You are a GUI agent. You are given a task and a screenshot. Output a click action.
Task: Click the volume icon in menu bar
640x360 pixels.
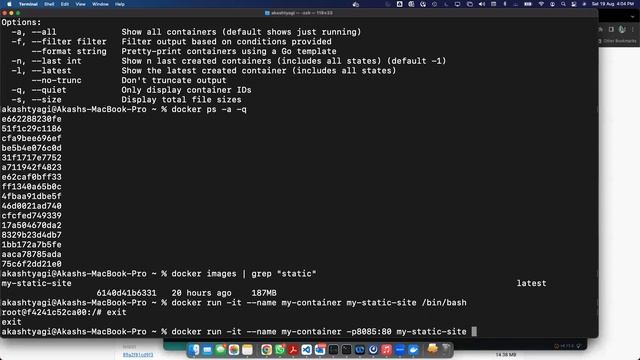click(x=482, y=4)
